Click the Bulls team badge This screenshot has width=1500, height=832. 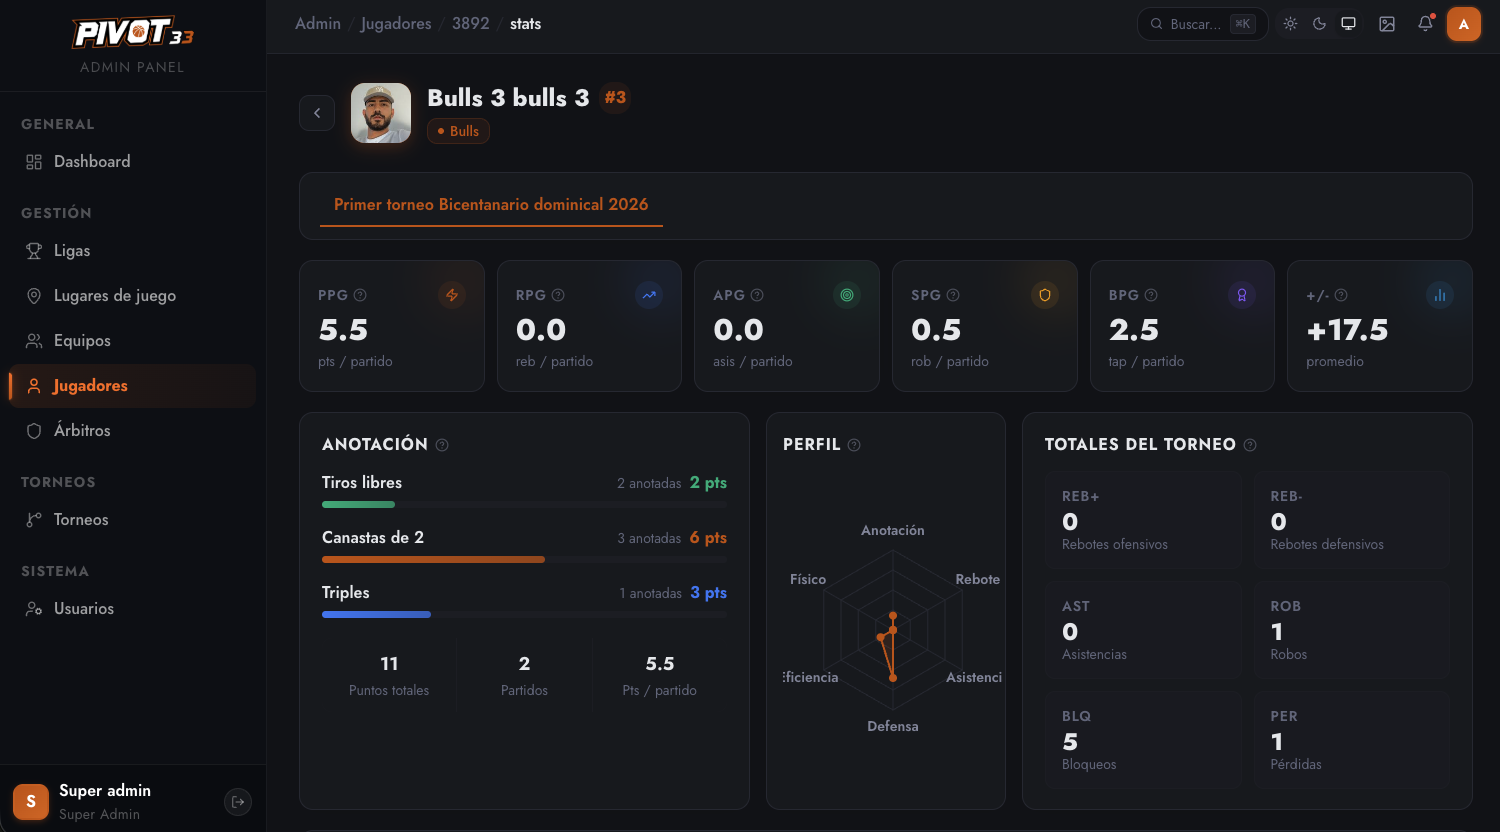(458, 131)
